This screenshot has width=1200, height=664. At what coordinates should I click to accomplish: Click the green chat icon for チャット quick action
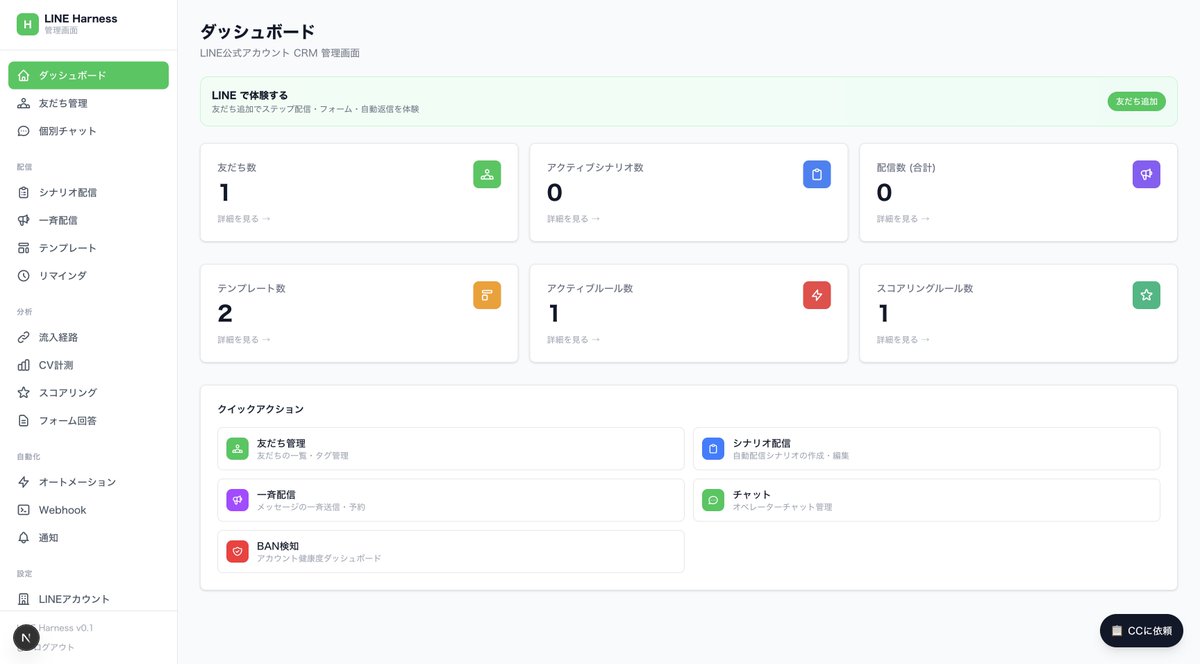713,500
